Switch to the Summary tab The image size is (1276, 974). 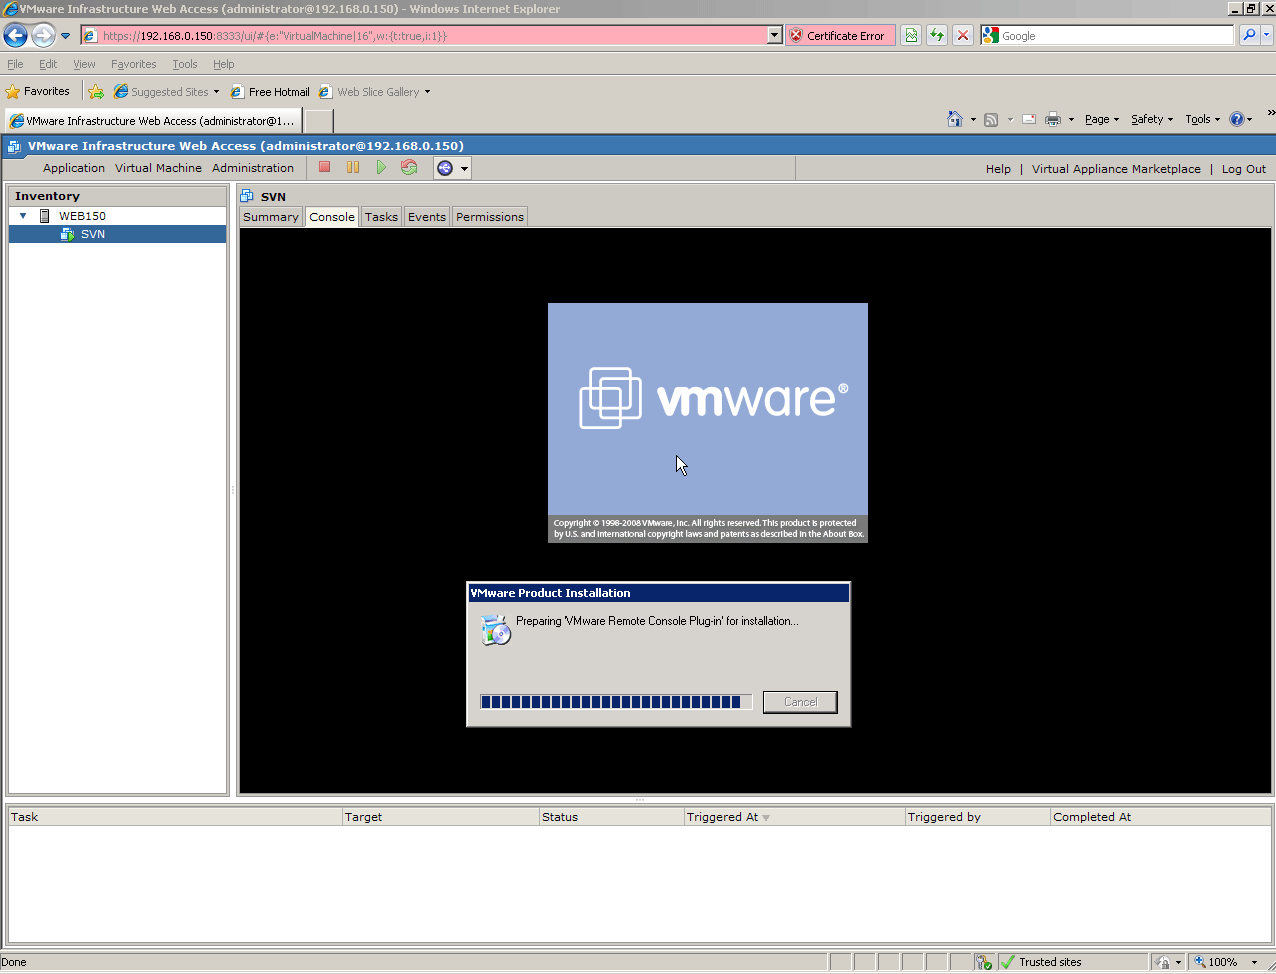pyautogui.click(x=271, y=217)
